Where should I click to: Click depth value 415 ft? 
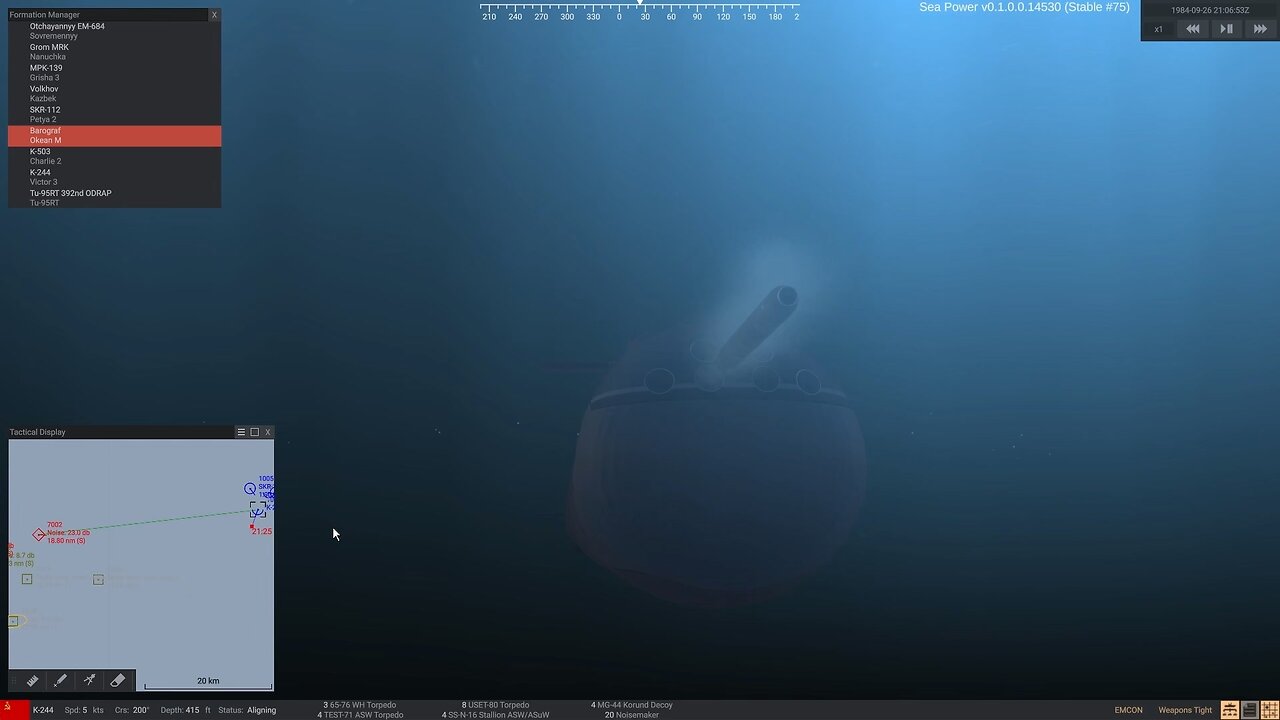tap(185, 710)
